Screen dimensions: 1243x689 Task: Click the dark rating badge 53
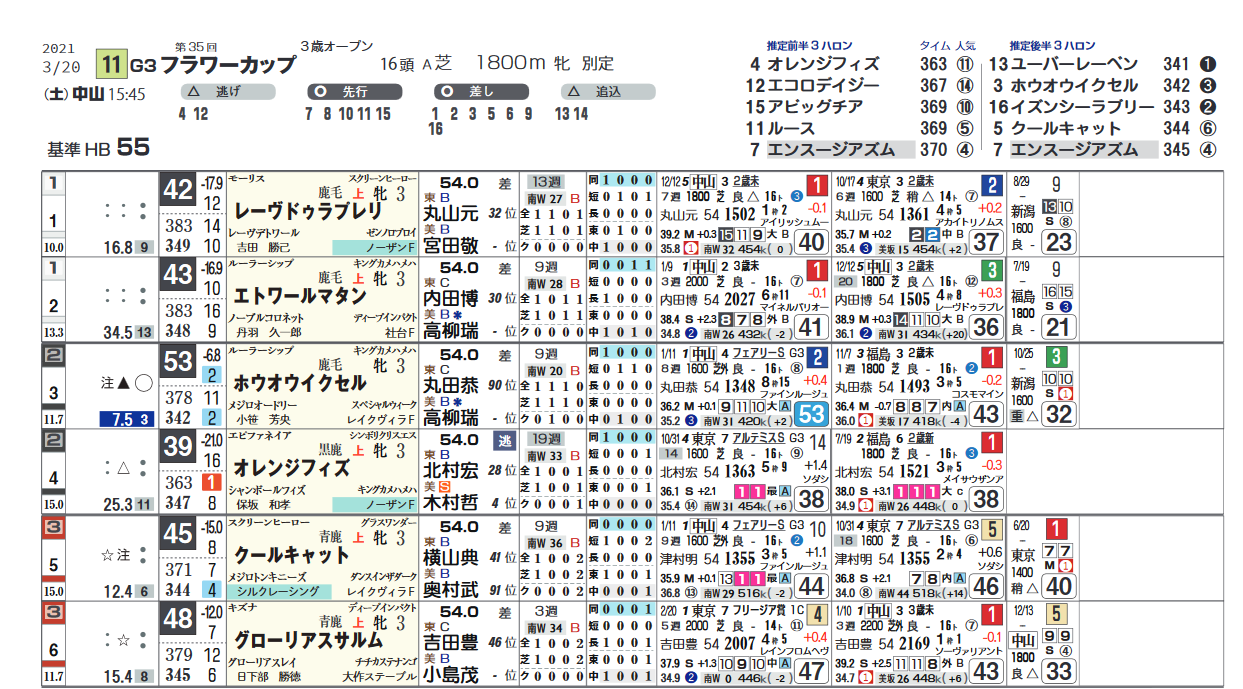coord(178,362)
